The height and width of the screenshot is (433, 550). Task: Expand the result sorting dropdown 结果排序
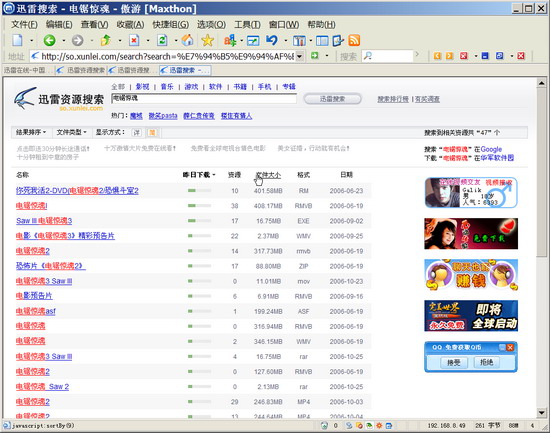pyautogui.click(x=31, y=132)
